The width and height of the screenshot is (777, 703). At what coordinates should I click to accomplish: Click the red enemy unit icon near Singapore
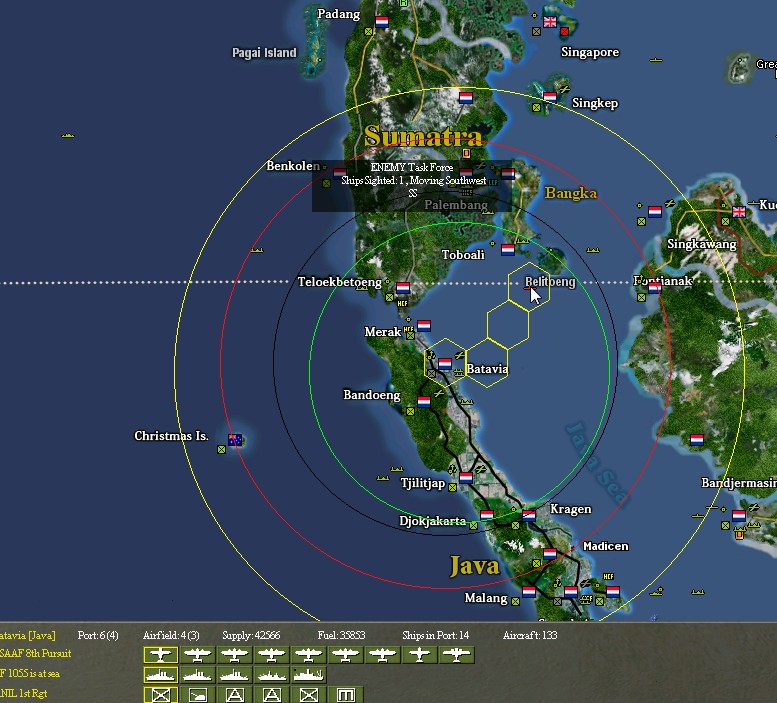564,32
